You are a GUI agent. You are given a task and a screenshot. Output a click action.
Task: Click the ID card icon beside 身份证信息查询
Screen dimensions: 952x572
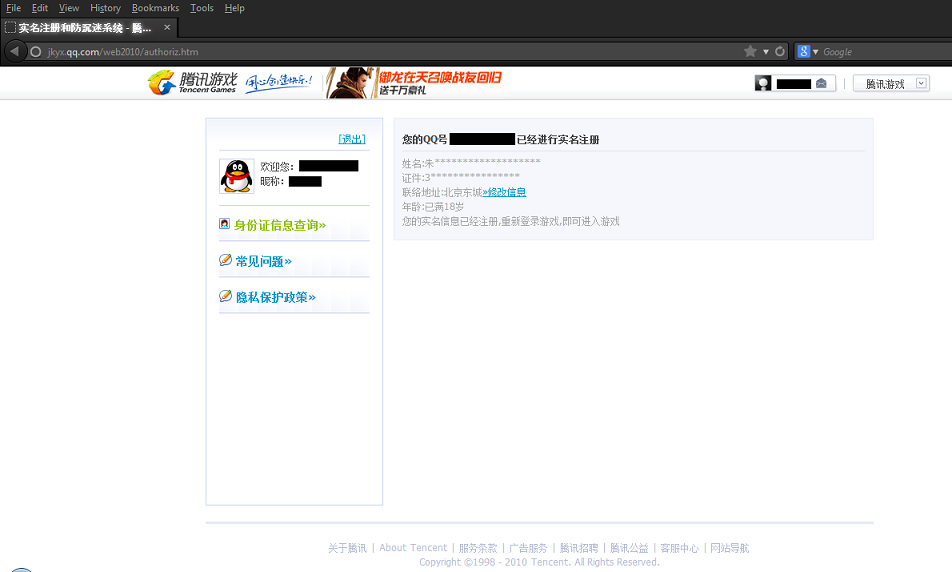[x=225, y=224]
